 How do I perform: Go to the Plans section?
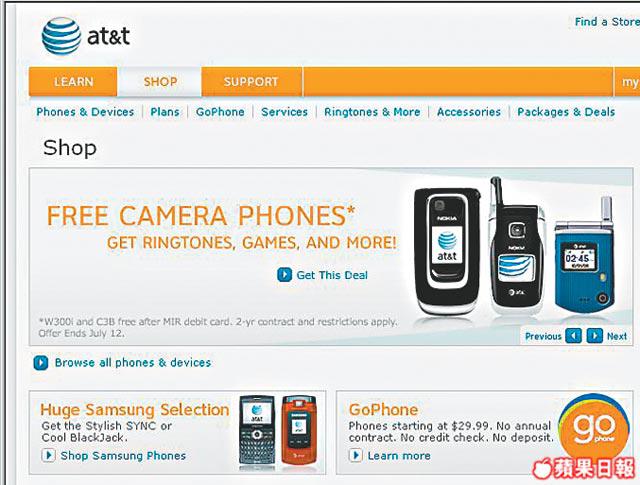165,112
